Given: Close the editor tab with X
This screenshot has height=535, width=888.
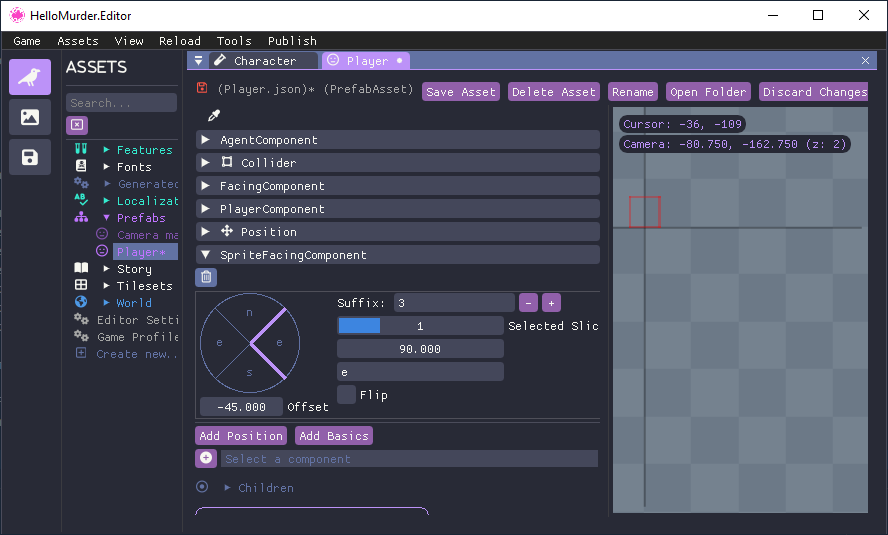Looking at the screenshot, I should click(865, 61).
